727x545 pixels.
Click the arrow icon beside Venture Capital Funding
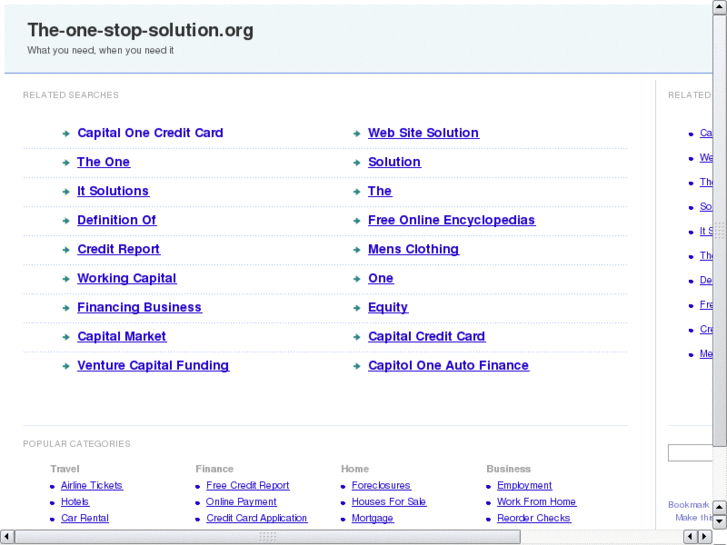[66, 366]
